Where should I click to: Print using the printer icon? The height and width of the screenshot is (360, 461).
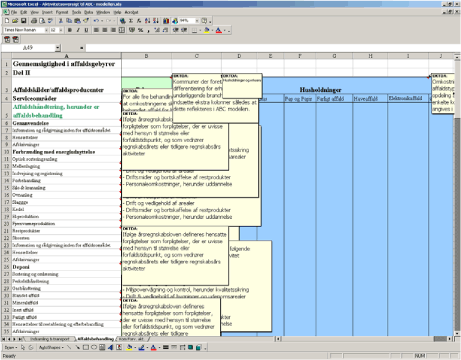pyautogui.click(x=34, y=21)
